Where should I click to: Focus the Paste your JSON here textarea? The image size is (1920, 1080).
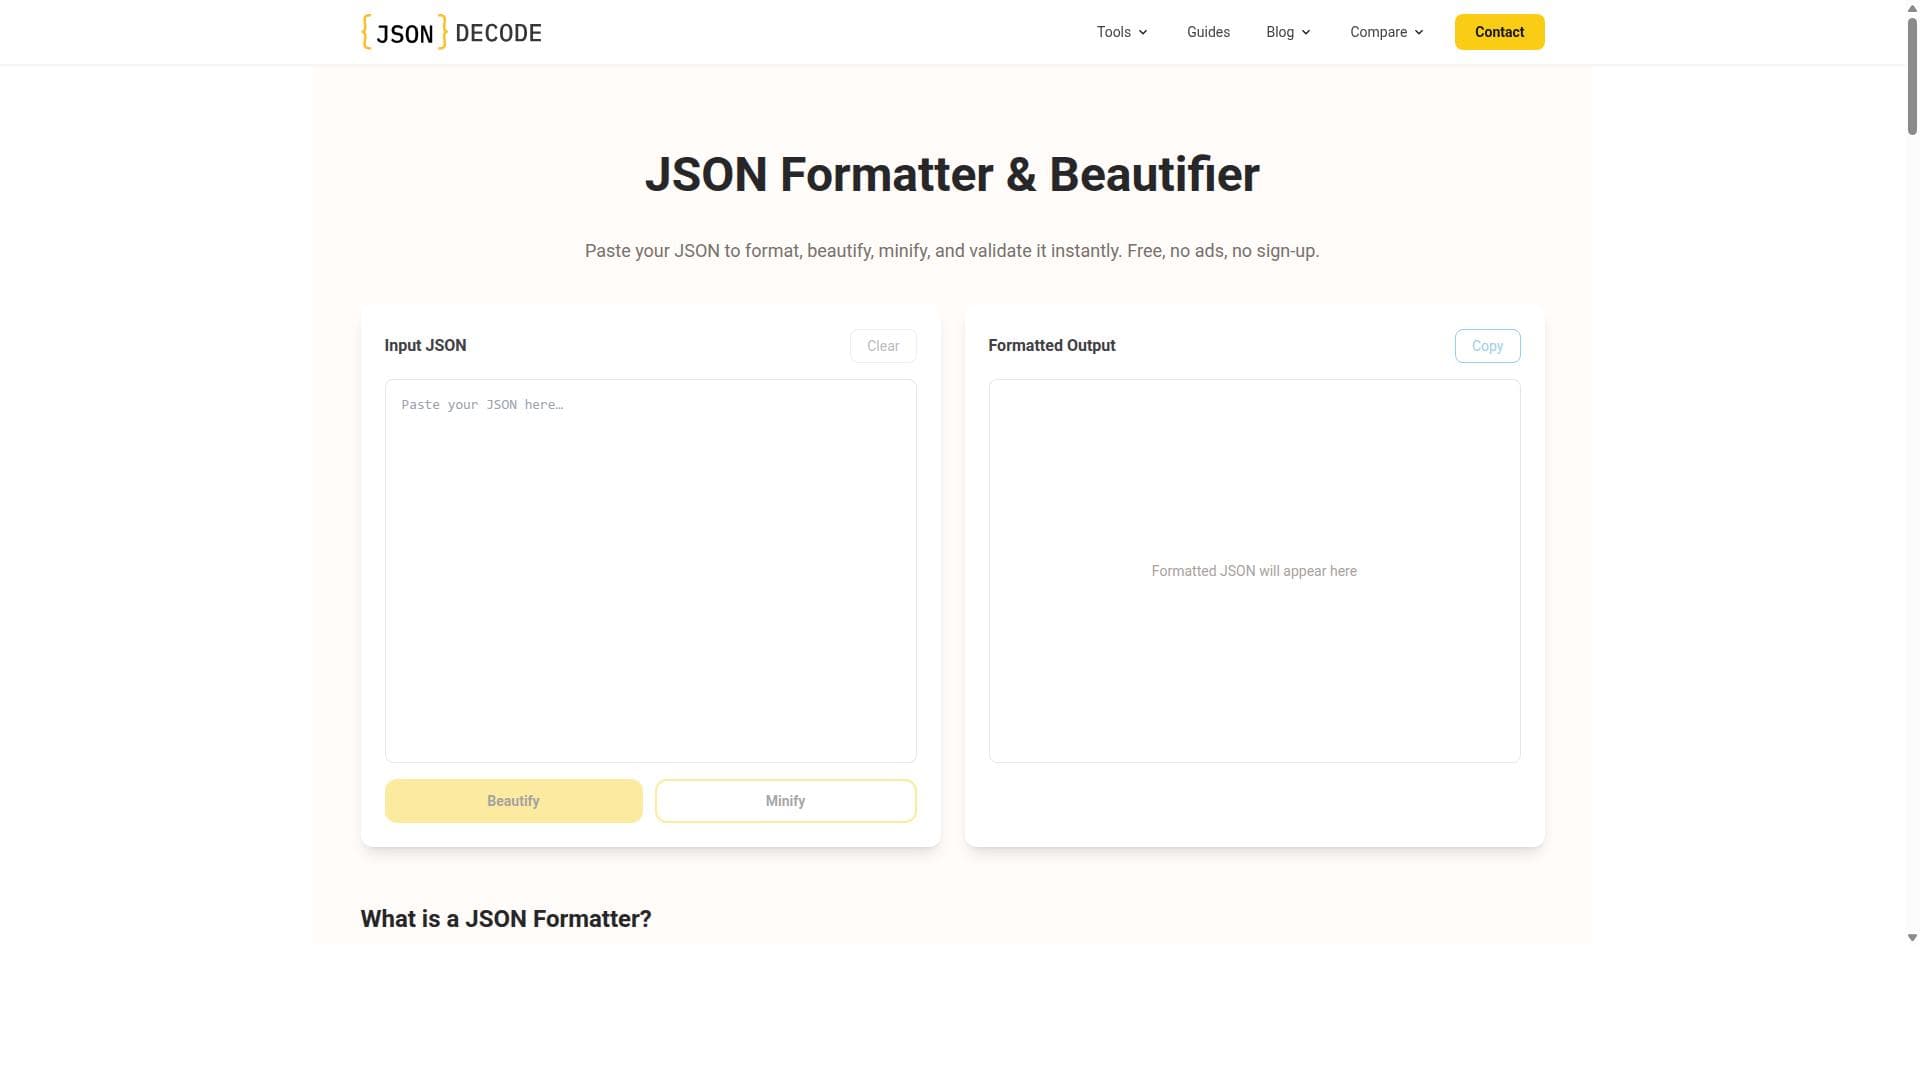pyautogui.click(x=650, y=571)
